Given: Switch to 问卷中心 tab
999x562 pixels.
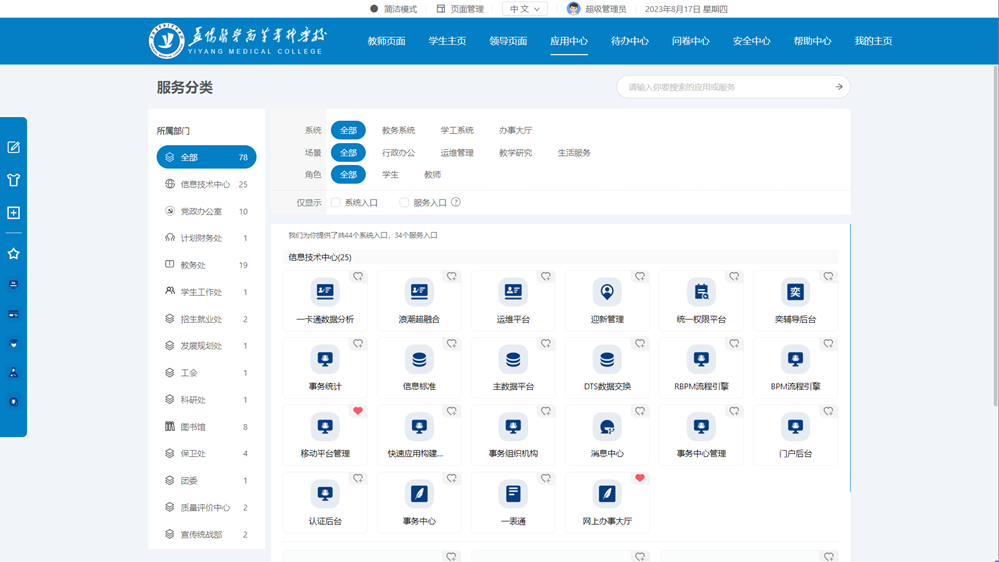Looking at the screenshot, I should tap(691, 41).
